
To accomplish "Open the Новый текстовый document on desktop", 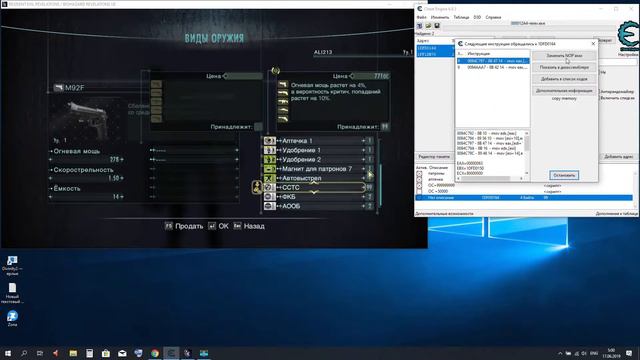I will pos(12,293).
